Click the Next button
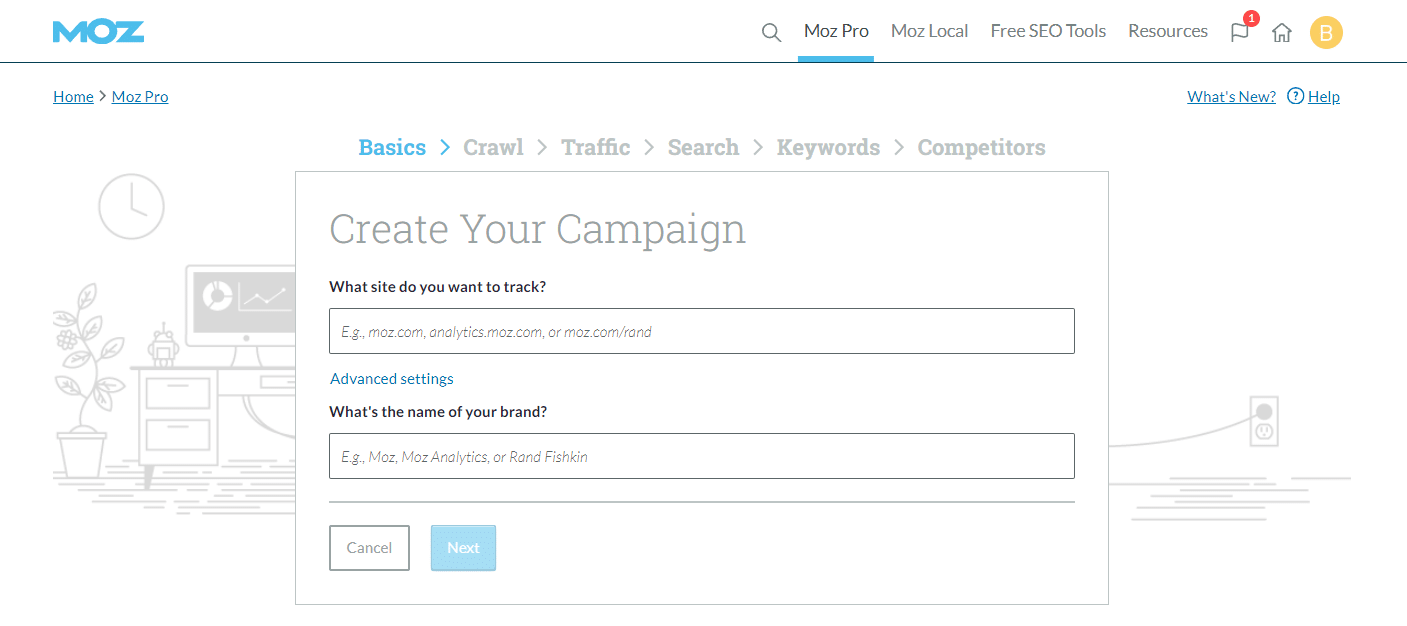The image size is (1407, 626). pyautogui.click(x=463, y=548)
